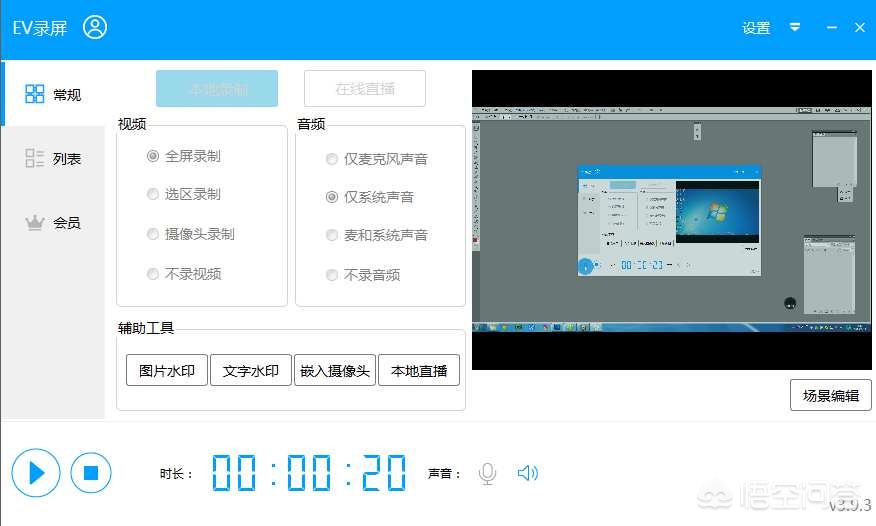Choose 仅麦克风声音 audio option
The image size is (876, 526).
point(377,159)
